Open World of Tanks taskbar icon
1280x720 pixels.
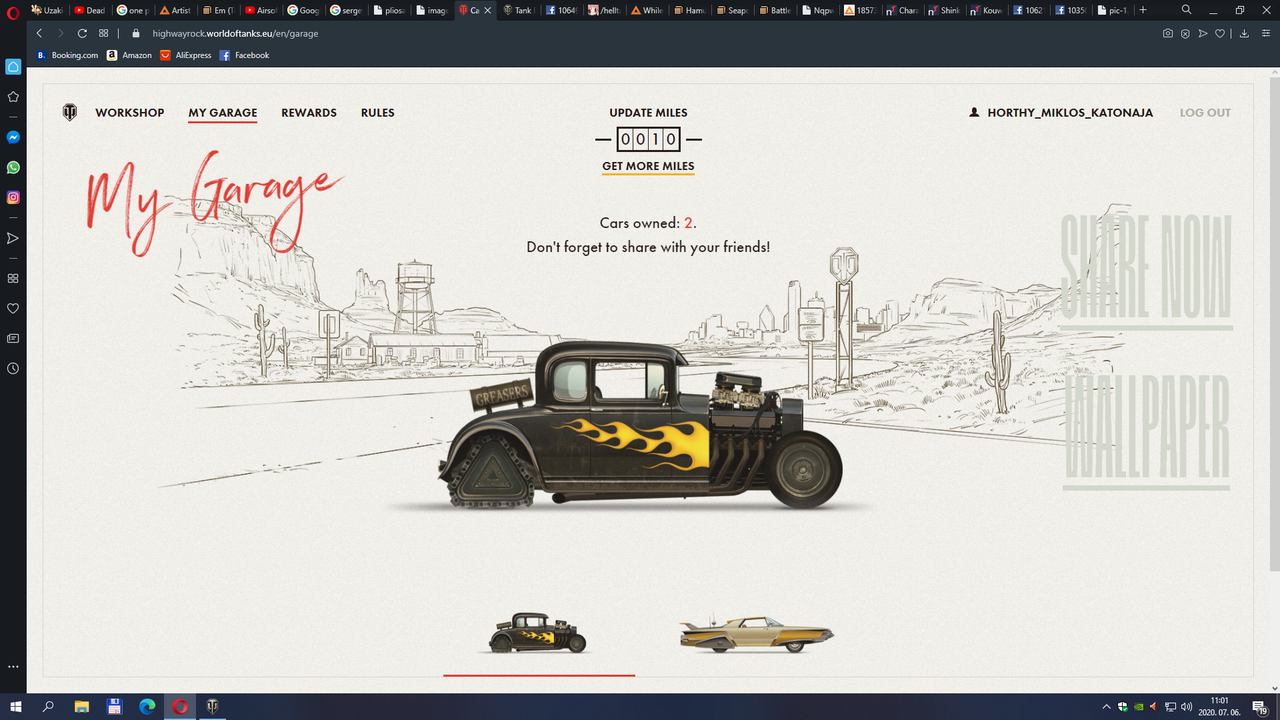click(x=212, y=707)
